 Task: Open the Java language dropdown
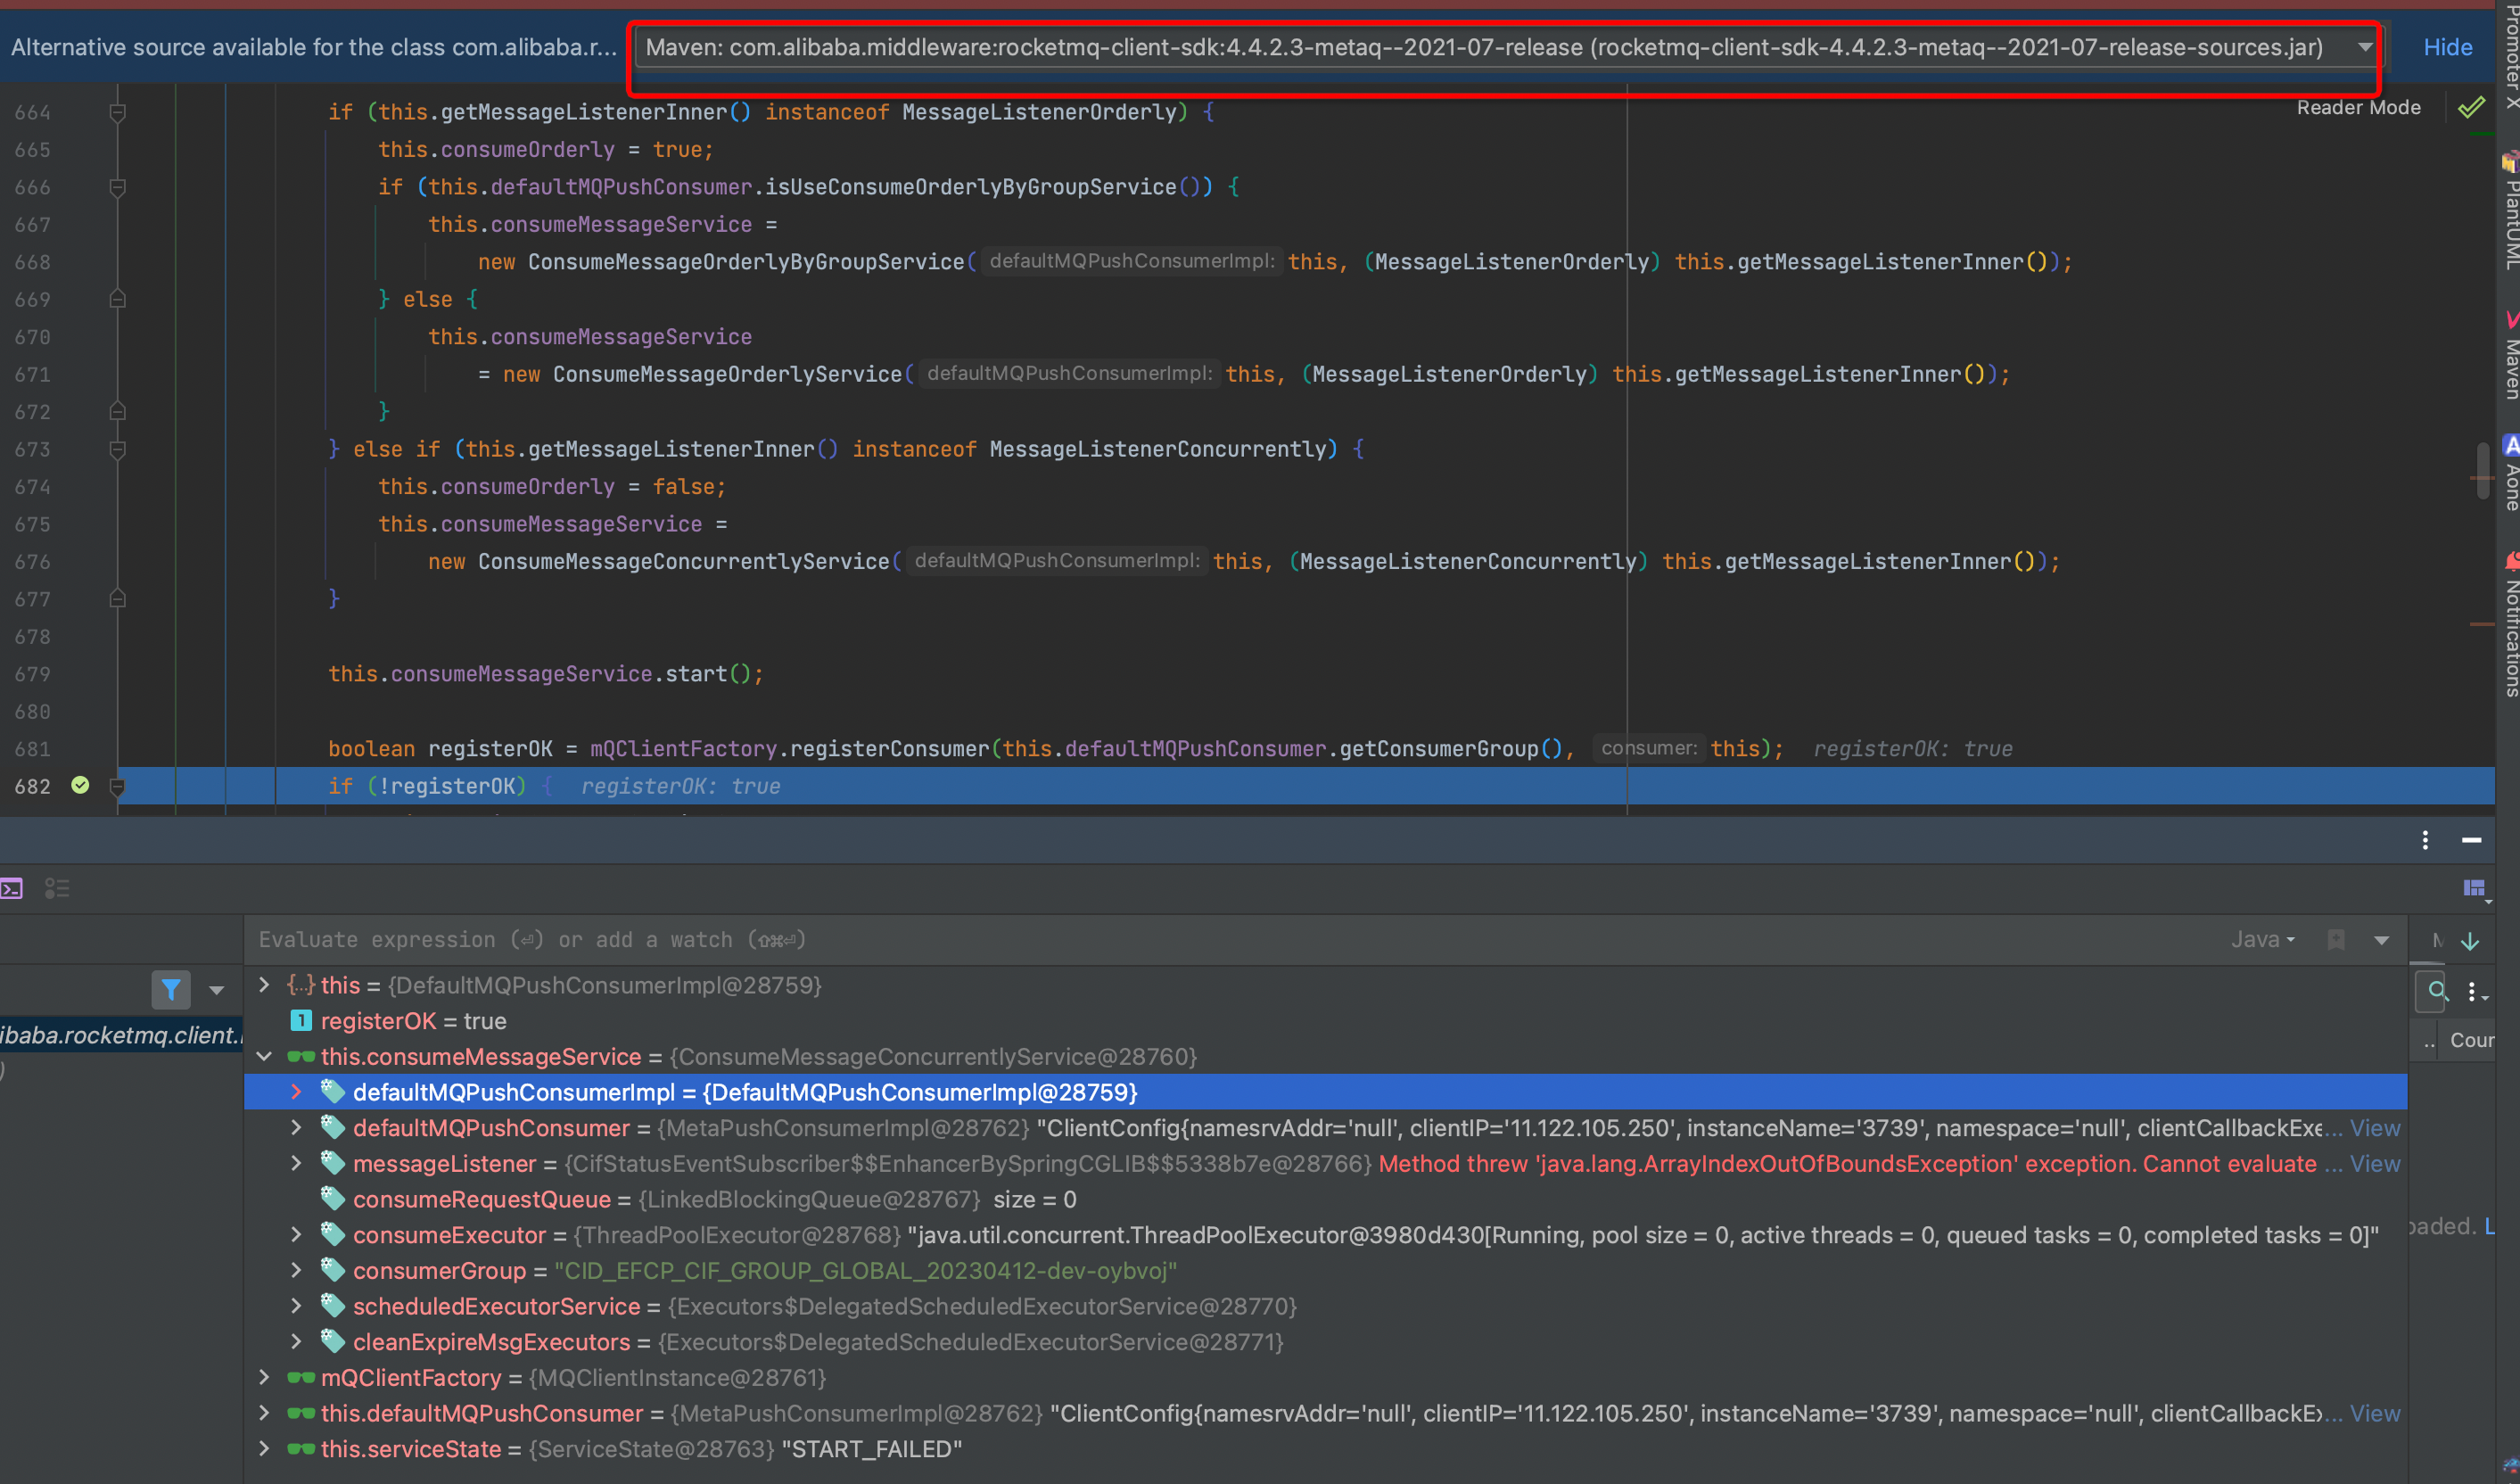2262,940
